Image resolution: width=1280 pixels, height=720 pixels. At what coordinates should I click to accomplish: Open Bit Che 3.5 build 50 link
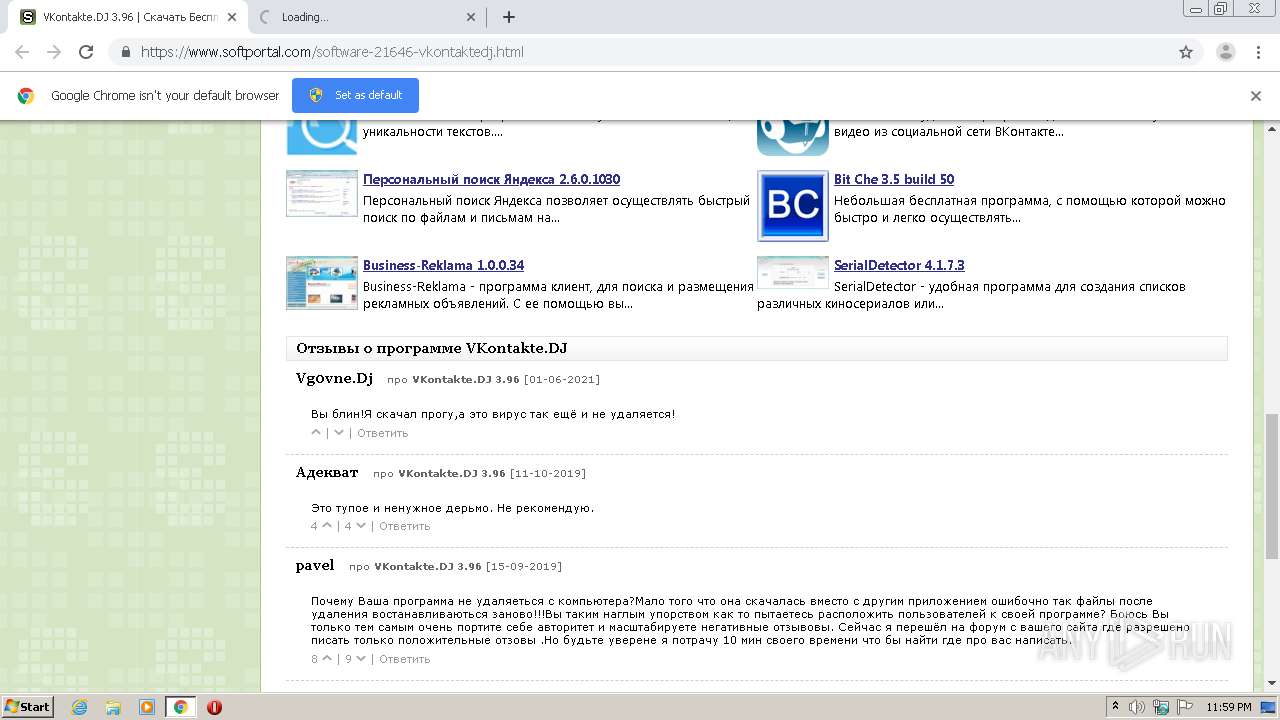(894, 179)
